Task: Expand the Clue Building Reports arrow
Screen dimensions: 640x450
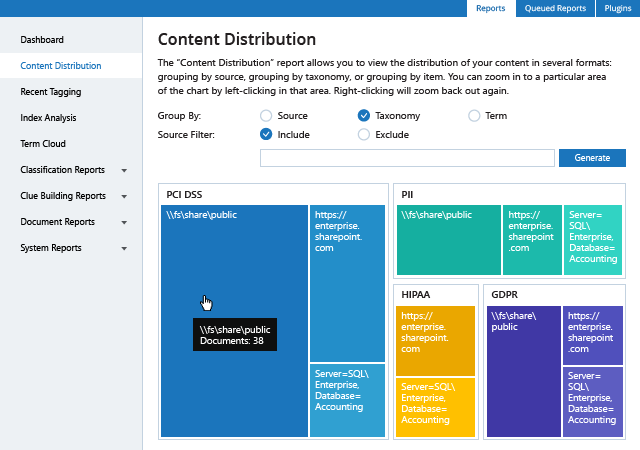Action: (124, 197)
